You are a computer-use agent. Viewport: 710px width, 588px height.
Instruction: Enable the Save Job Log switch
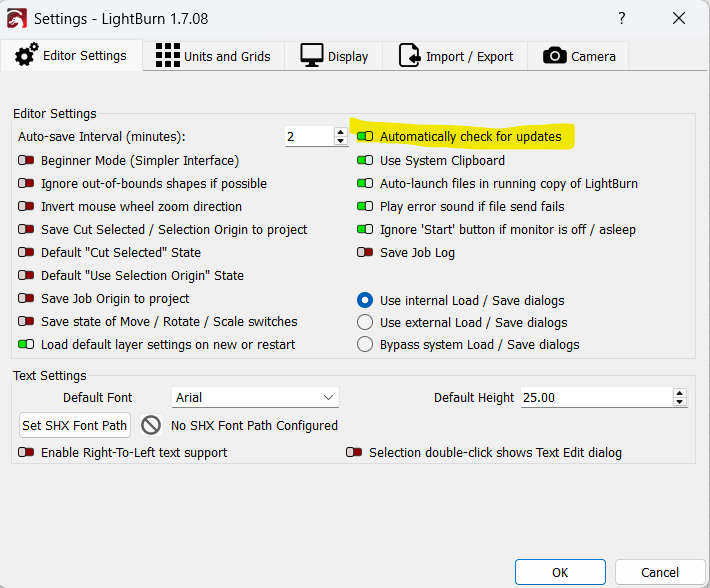point(365,252)
